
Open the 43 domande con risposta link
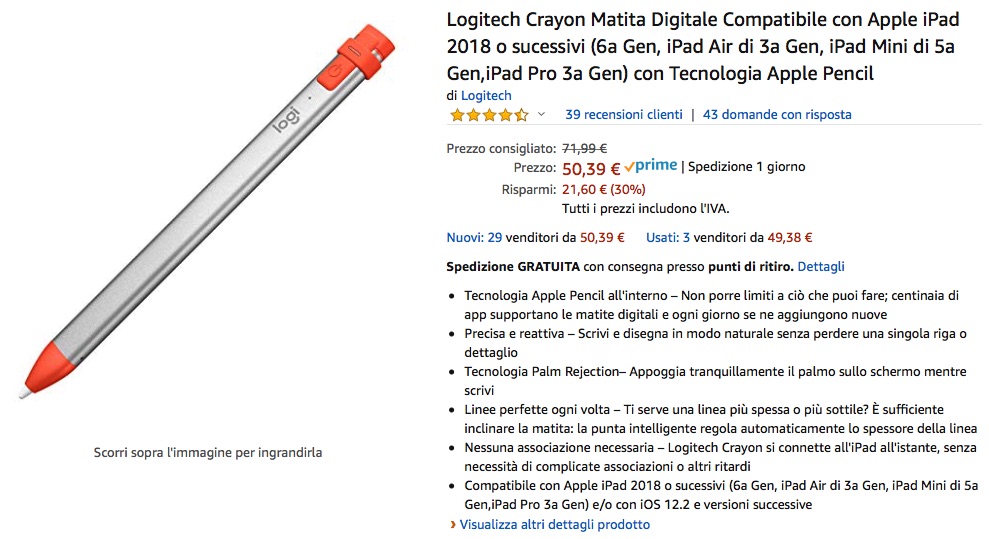tap(777, 115)
